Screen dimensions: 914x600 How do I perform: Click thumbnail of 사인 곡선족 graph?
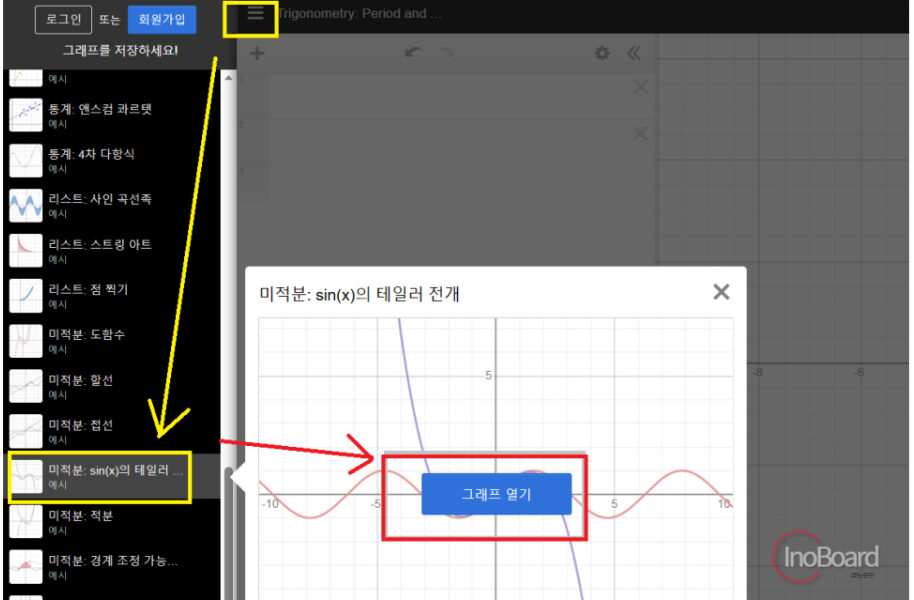pos(26,205)
